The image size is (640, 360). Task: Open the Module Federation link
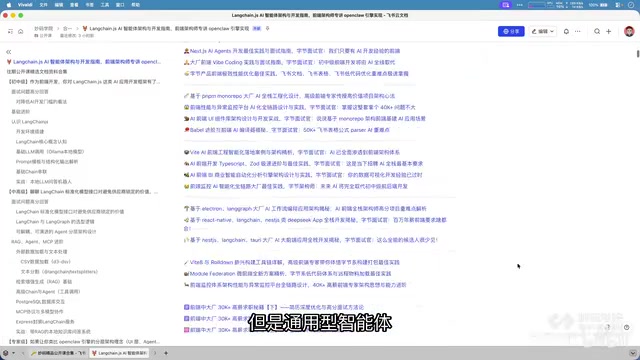pos(290,273)
